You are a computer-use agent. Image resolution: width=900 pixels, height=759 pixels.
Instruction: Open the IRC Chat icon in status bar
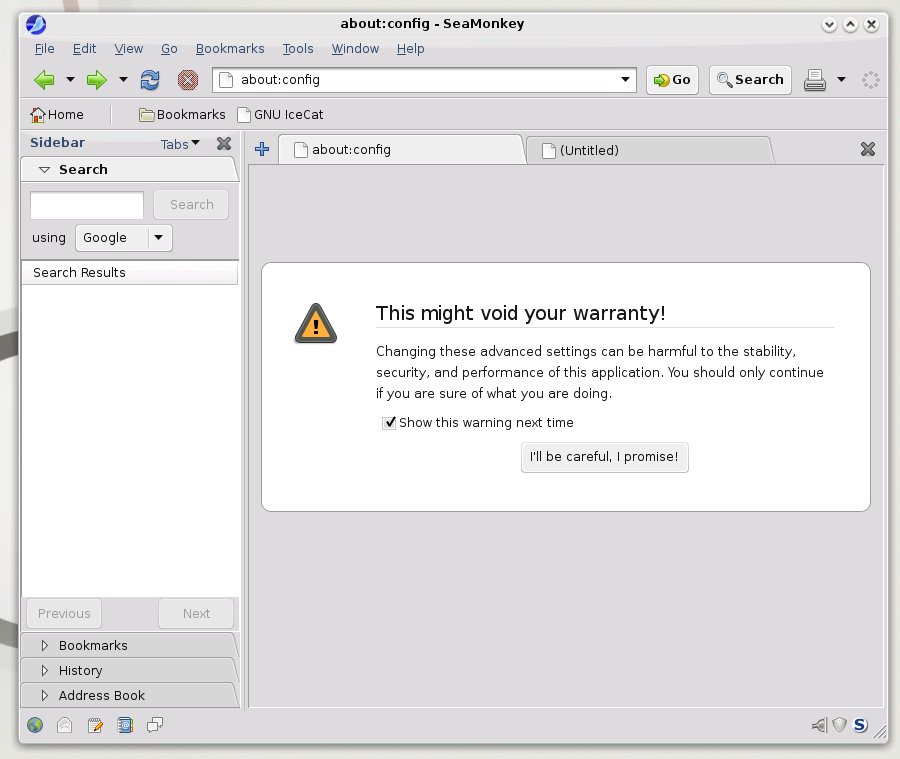point(154,725)
